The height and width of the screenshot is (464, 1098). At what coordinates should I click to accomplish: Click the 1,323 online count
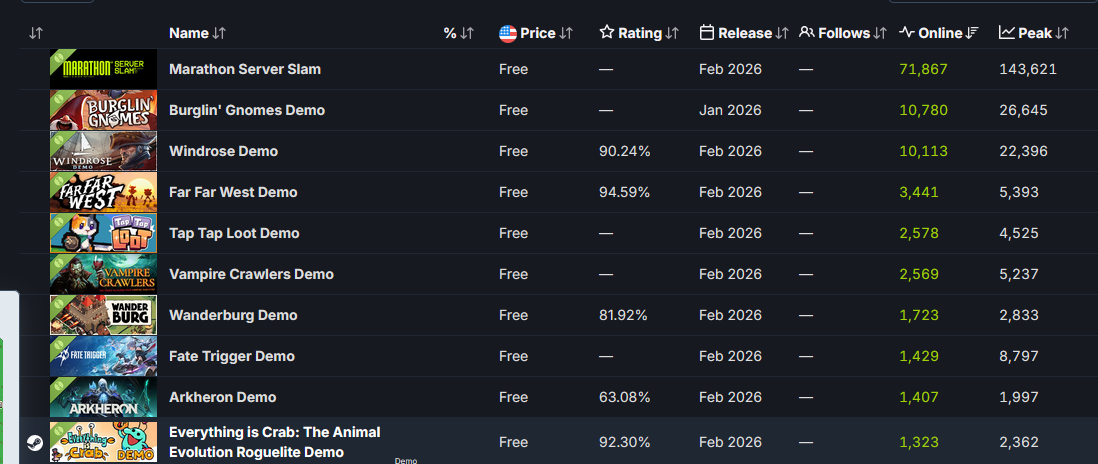[x=919, y=442]
